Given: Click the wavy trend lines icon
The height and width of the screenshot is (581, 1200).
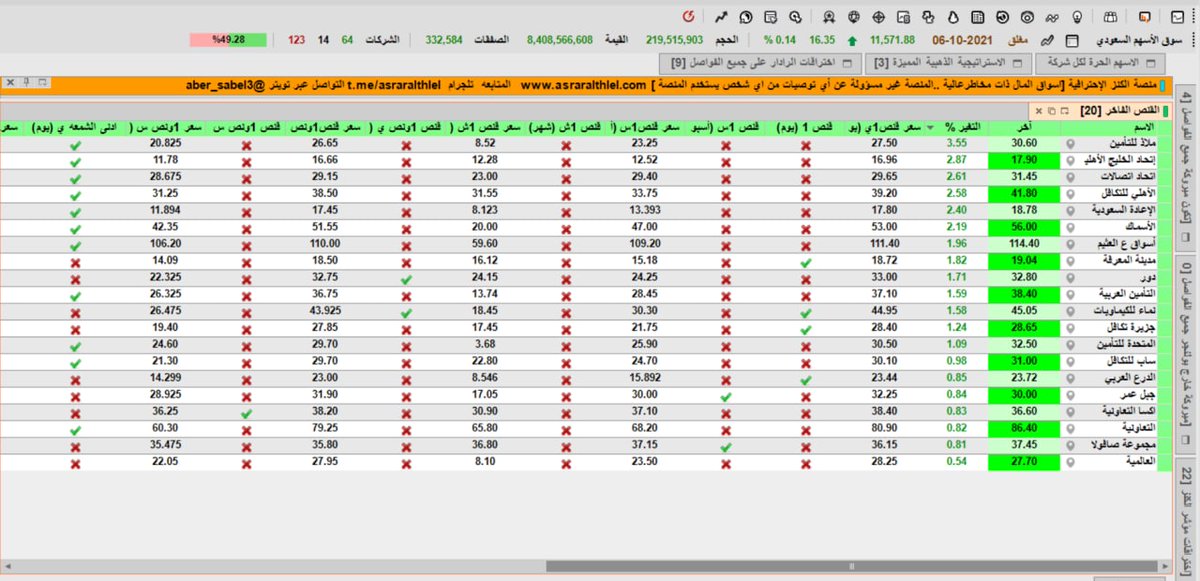Looking at the screenshot, I should tap(1052, 17).
